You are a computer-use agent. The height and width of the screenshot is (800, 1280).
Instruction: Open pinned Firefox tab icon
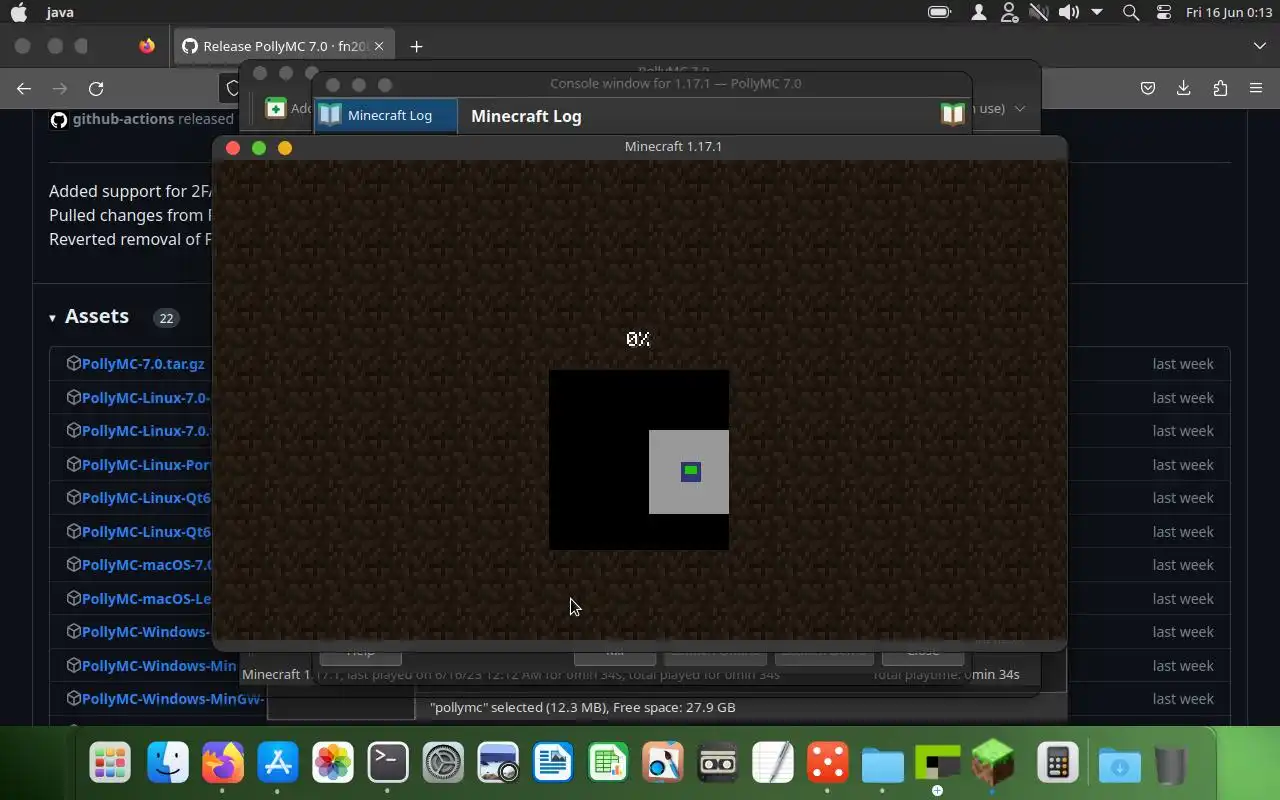147,46
